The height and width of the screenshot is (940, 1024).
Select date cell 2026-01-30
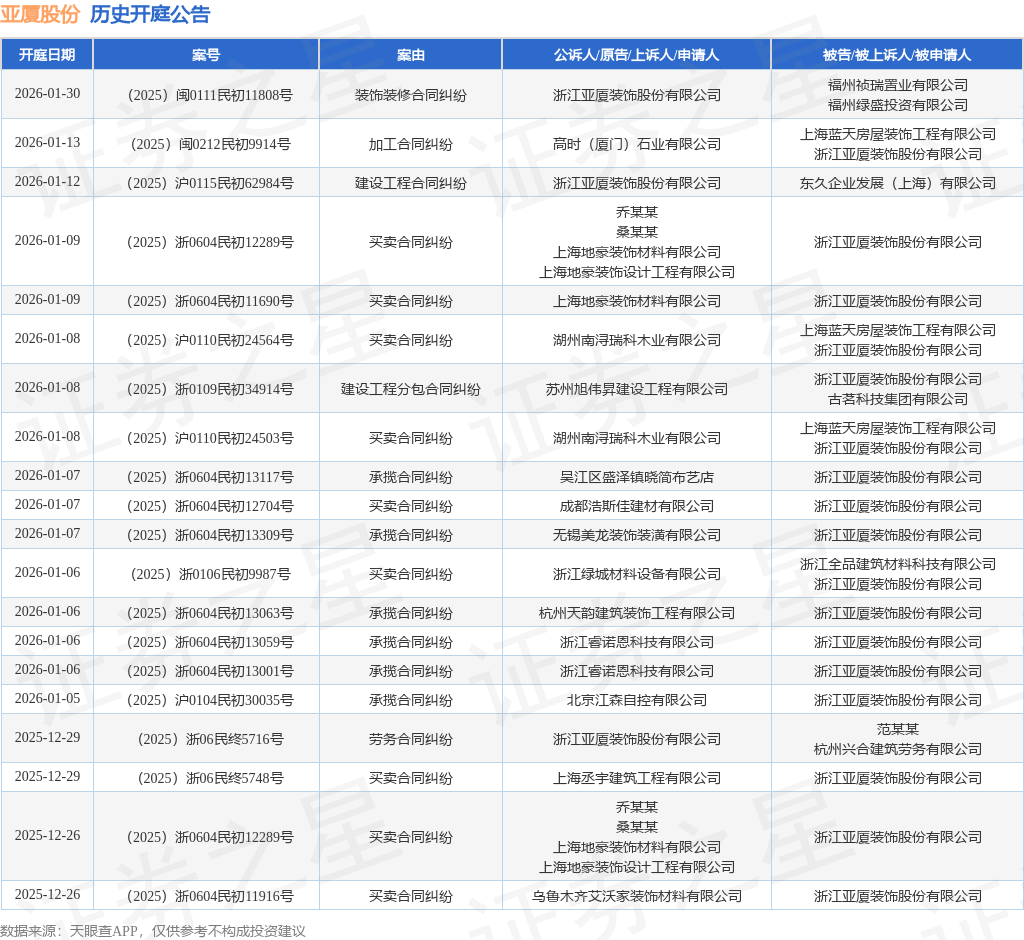pos(48,93)
